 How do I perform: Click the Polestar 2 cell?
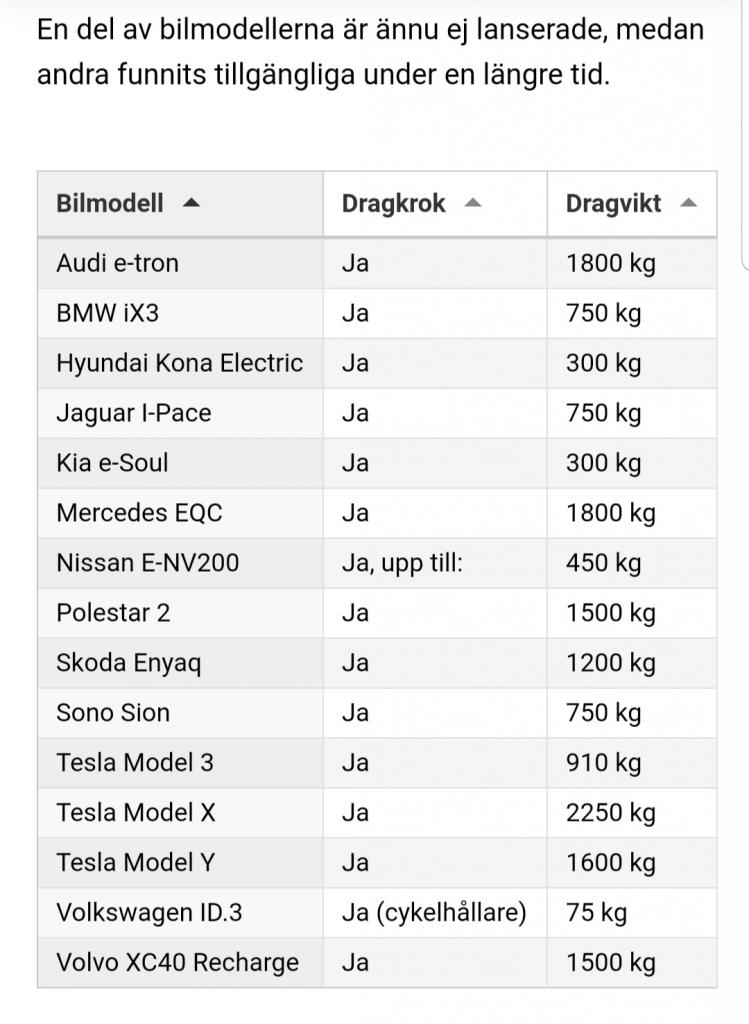[x=180, y=613]
